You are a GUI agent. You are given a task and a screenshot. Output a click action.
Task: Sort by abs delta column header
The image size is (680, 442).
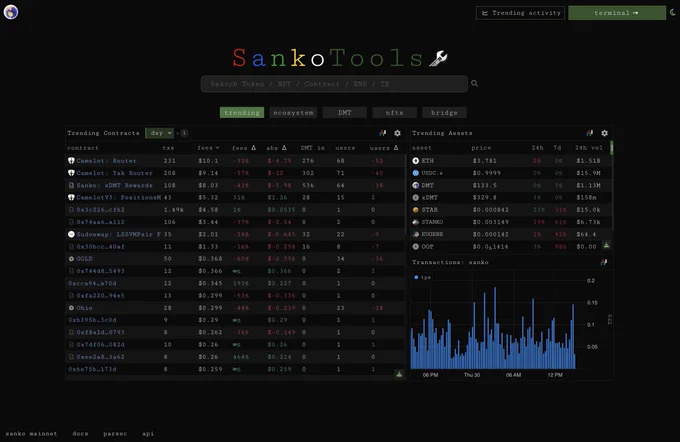click(x=277, y=148)
